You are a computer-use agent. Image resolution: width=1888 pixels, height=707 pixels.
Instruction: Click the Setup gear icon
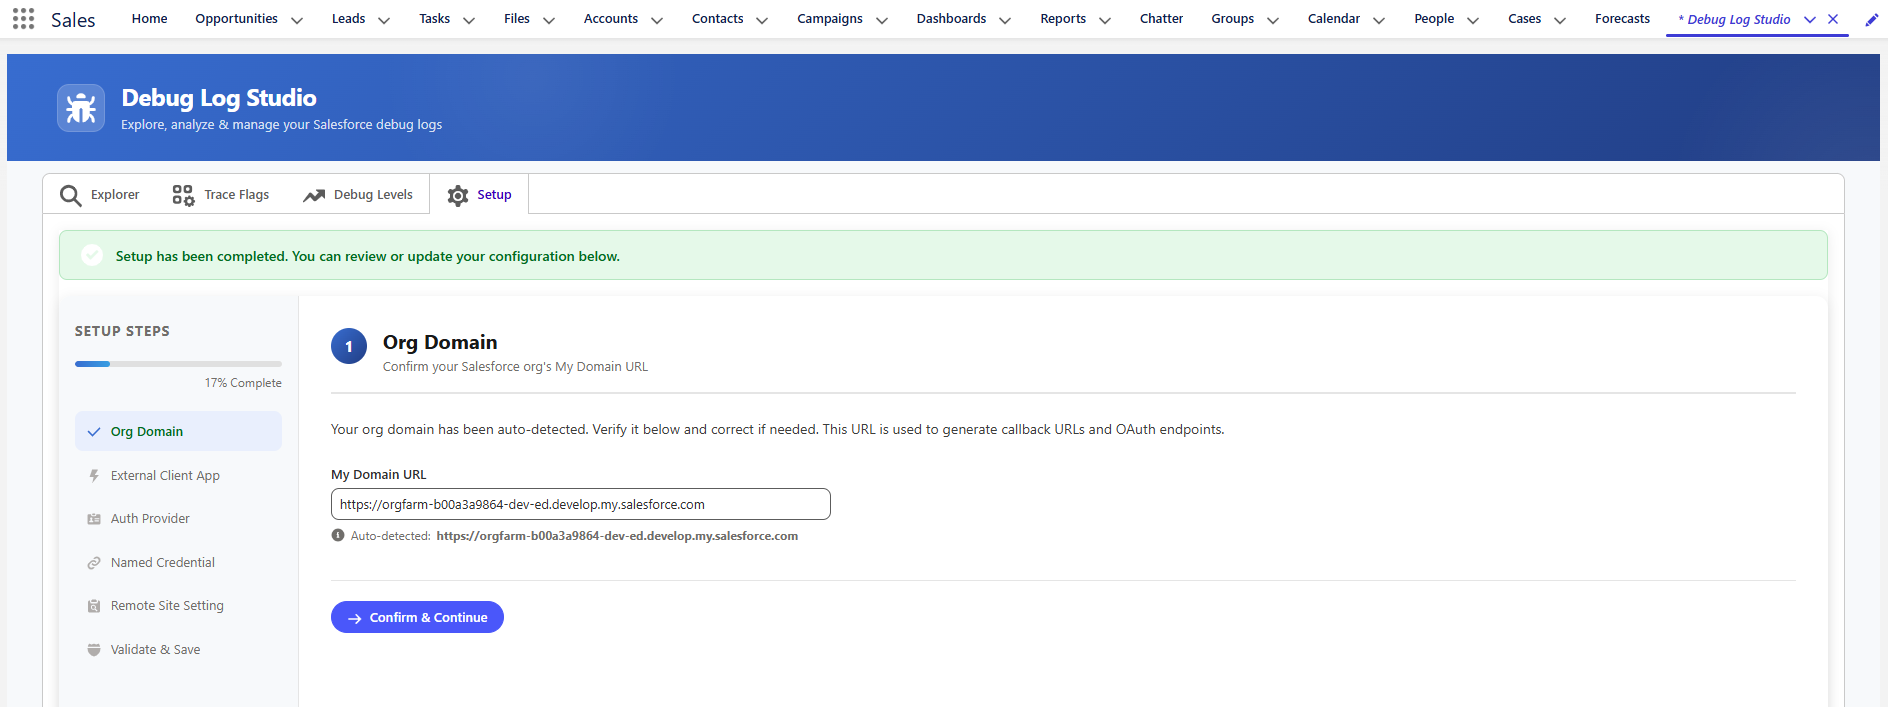(458, 195)
